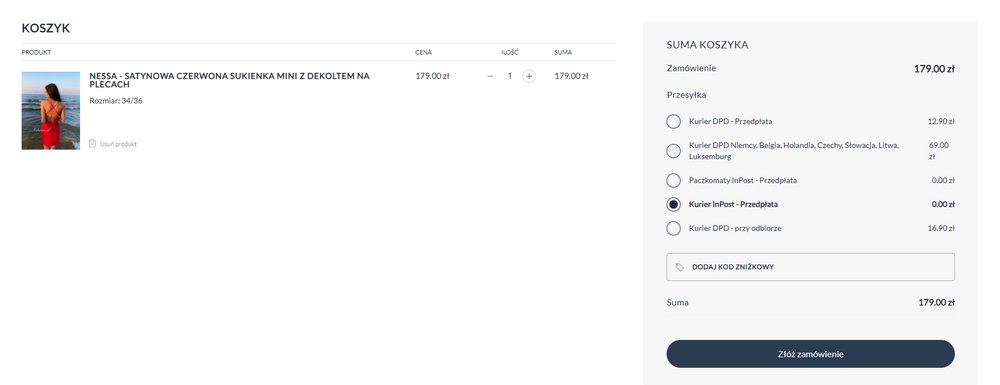Click the quantity value 1 field
Image resolution: width=1000 pixels, height=385 pixels.
click(x=510, y=76)
